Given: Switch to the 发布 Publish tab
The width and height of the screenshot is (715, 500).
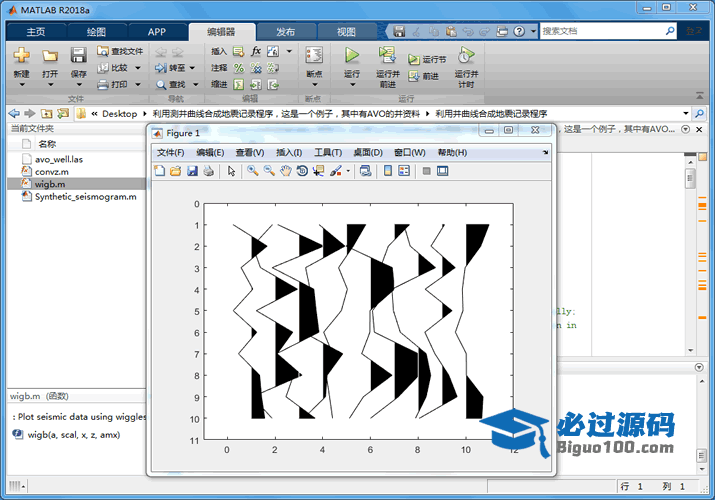Looking at the screenshot, I should pyautogui.click(x=285, y=31).
